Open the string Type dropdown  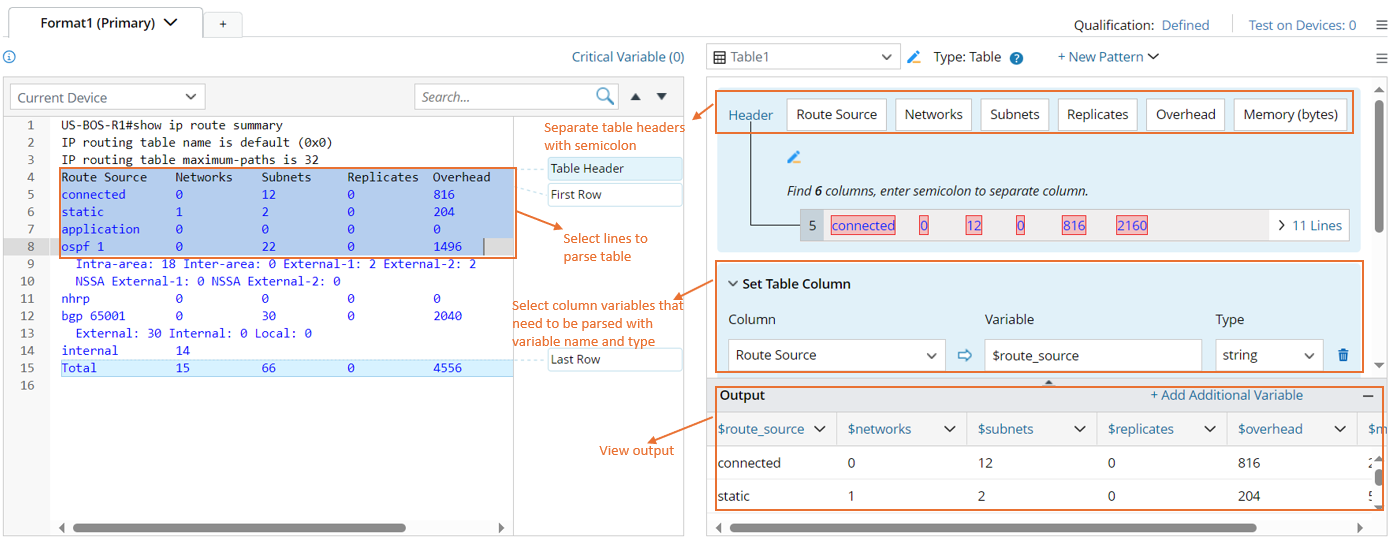coord(1269,355)
